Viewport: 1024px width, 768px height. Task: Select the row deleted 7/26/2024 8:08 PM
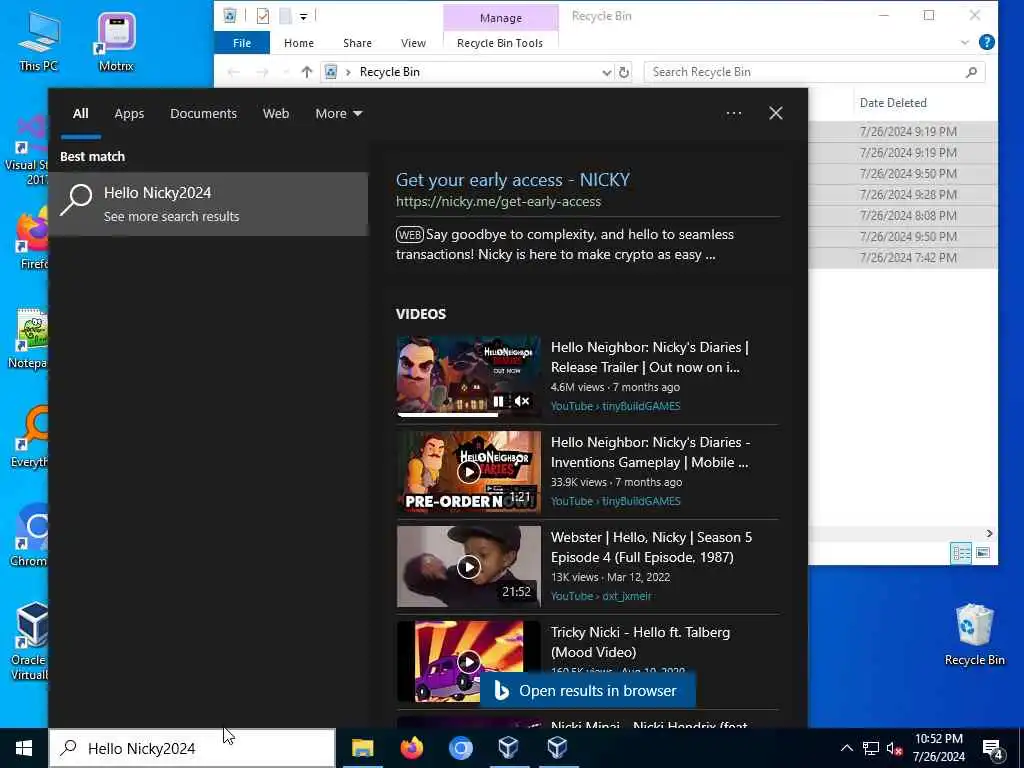pyautogui.click(x=903, y=216)
